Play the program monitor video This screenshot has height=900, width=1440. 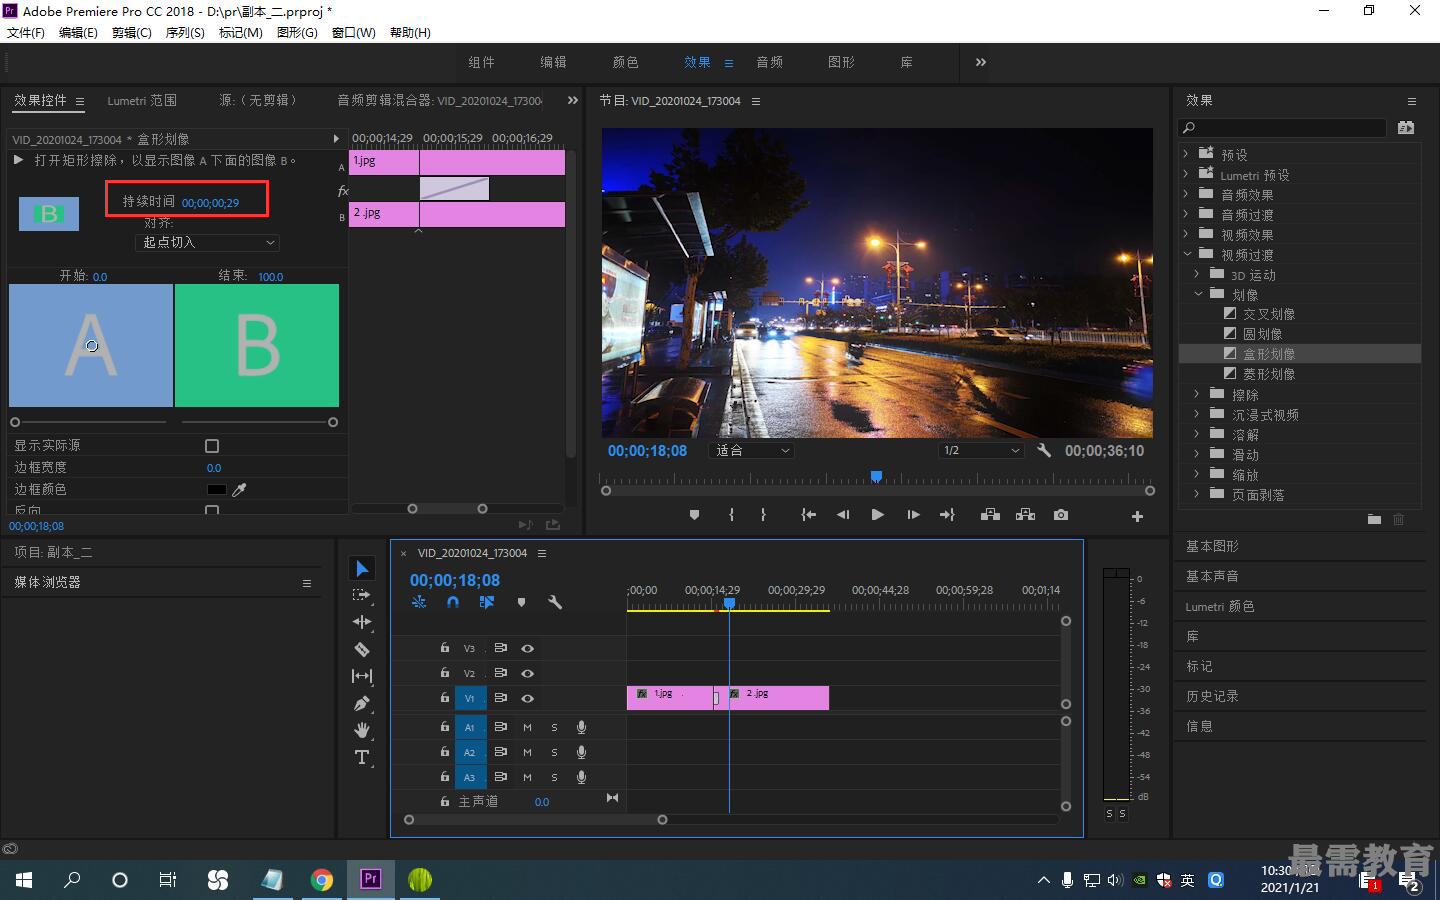[x=877, y=515]
